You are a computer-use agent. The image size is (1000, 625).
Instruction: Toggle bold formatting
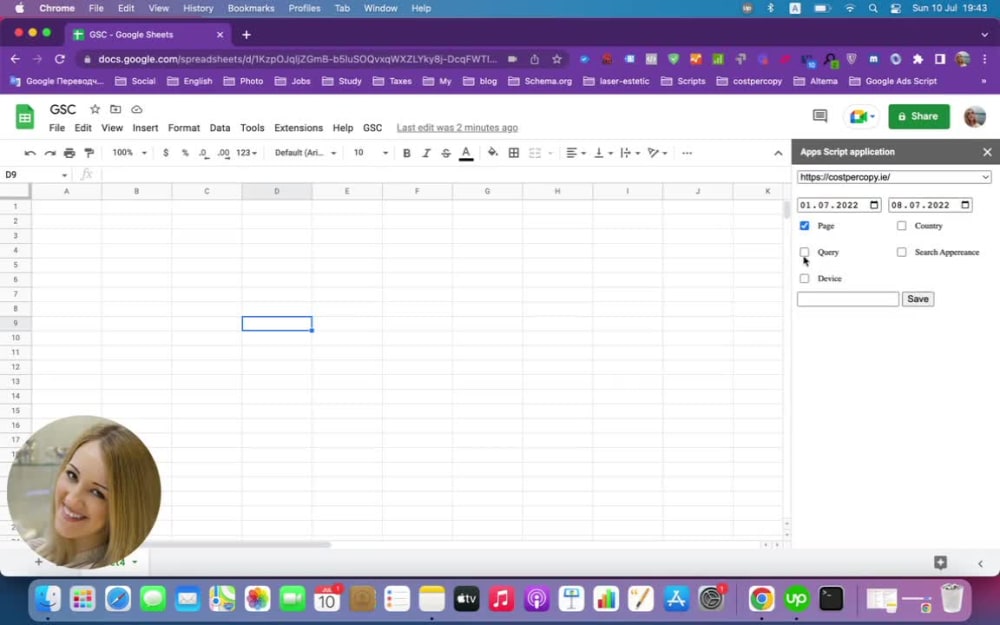(x=406, y=153)
